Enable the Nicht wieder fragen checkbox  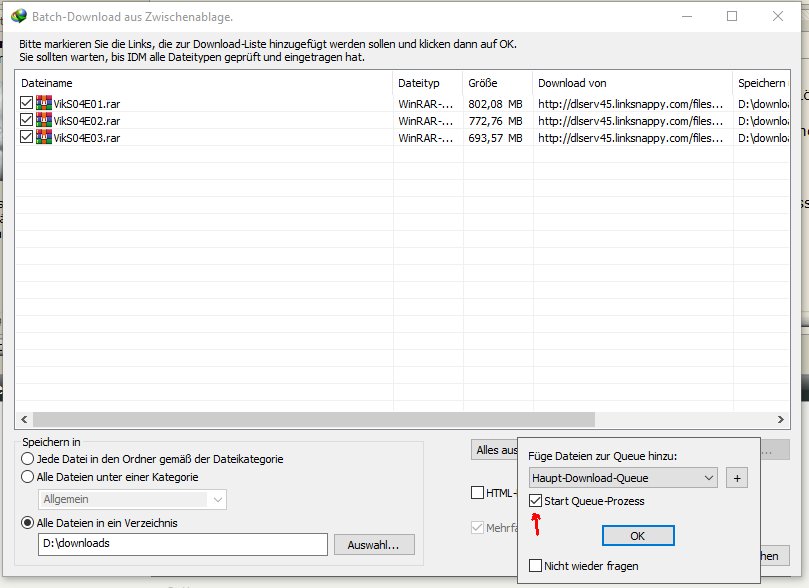pyautogui.click(x=537, y=566)
